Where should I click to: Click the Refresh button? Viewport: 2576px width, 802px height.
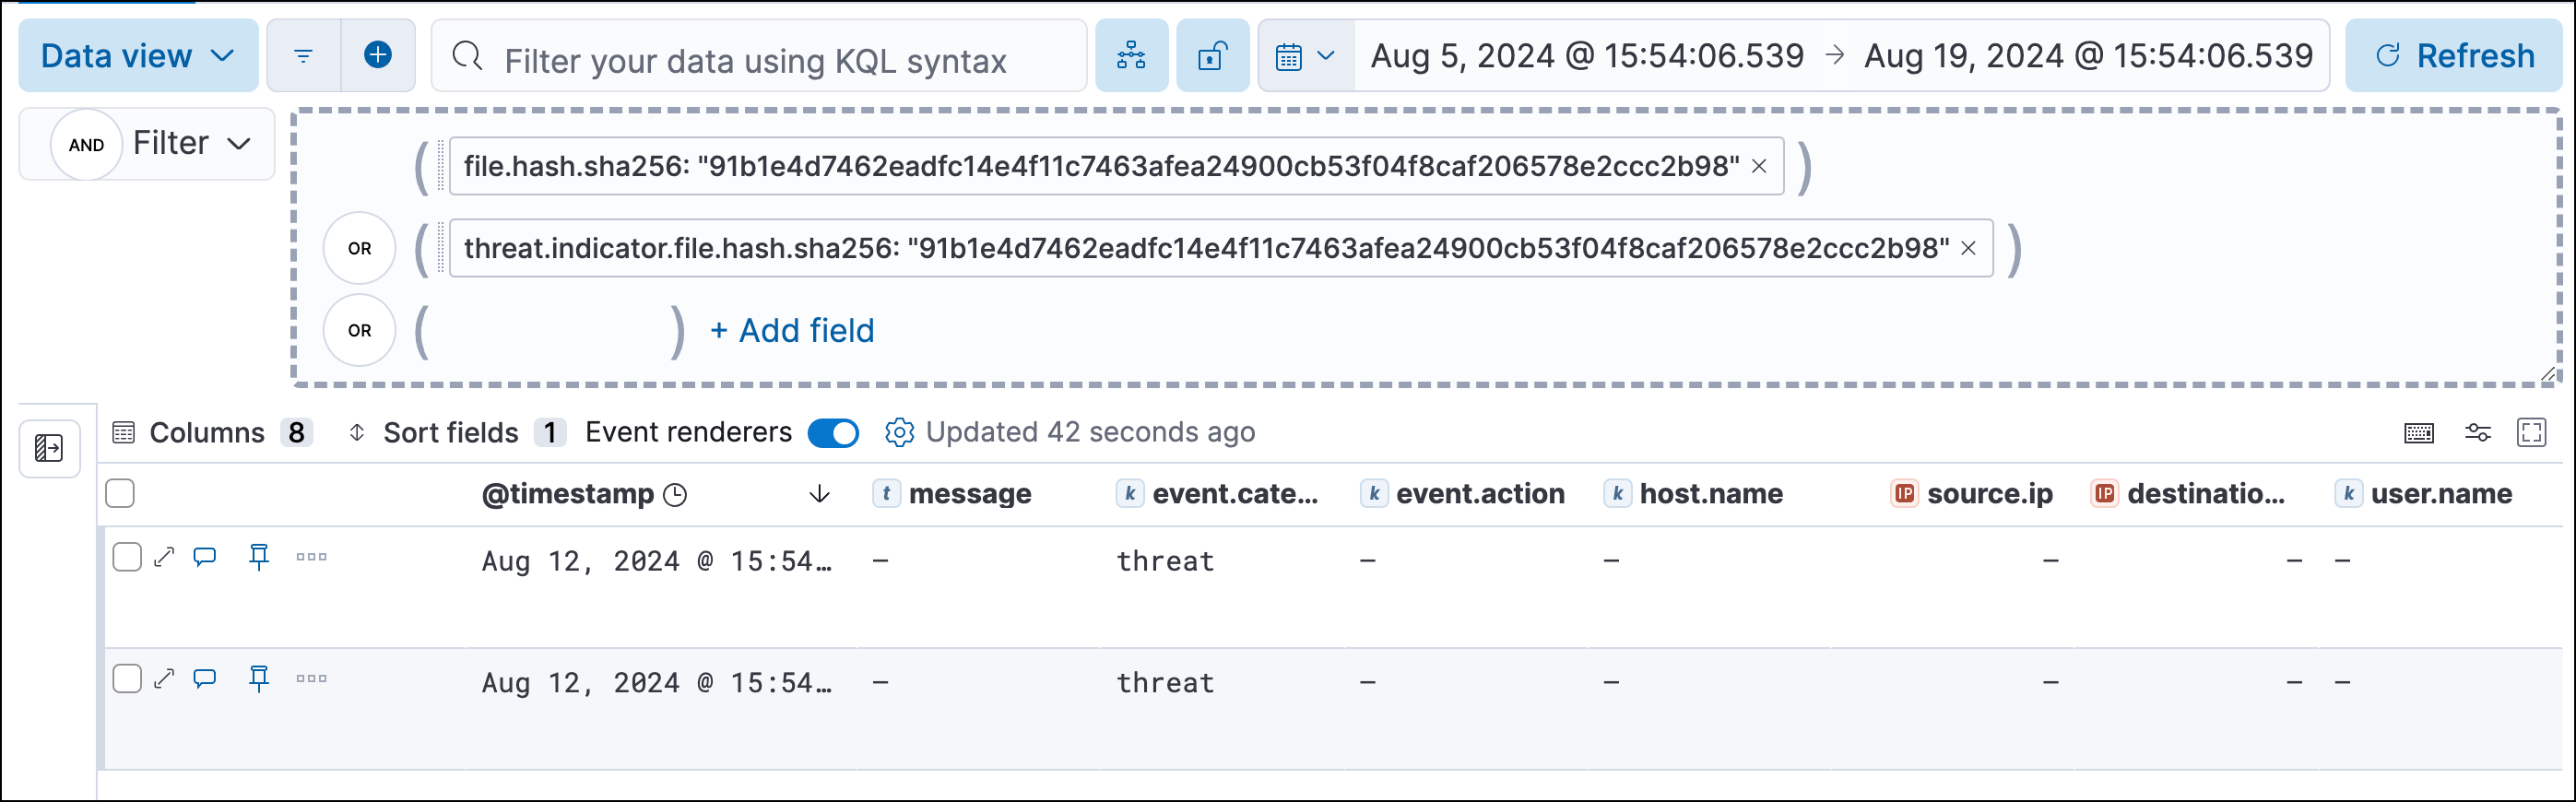(2454, 55)
